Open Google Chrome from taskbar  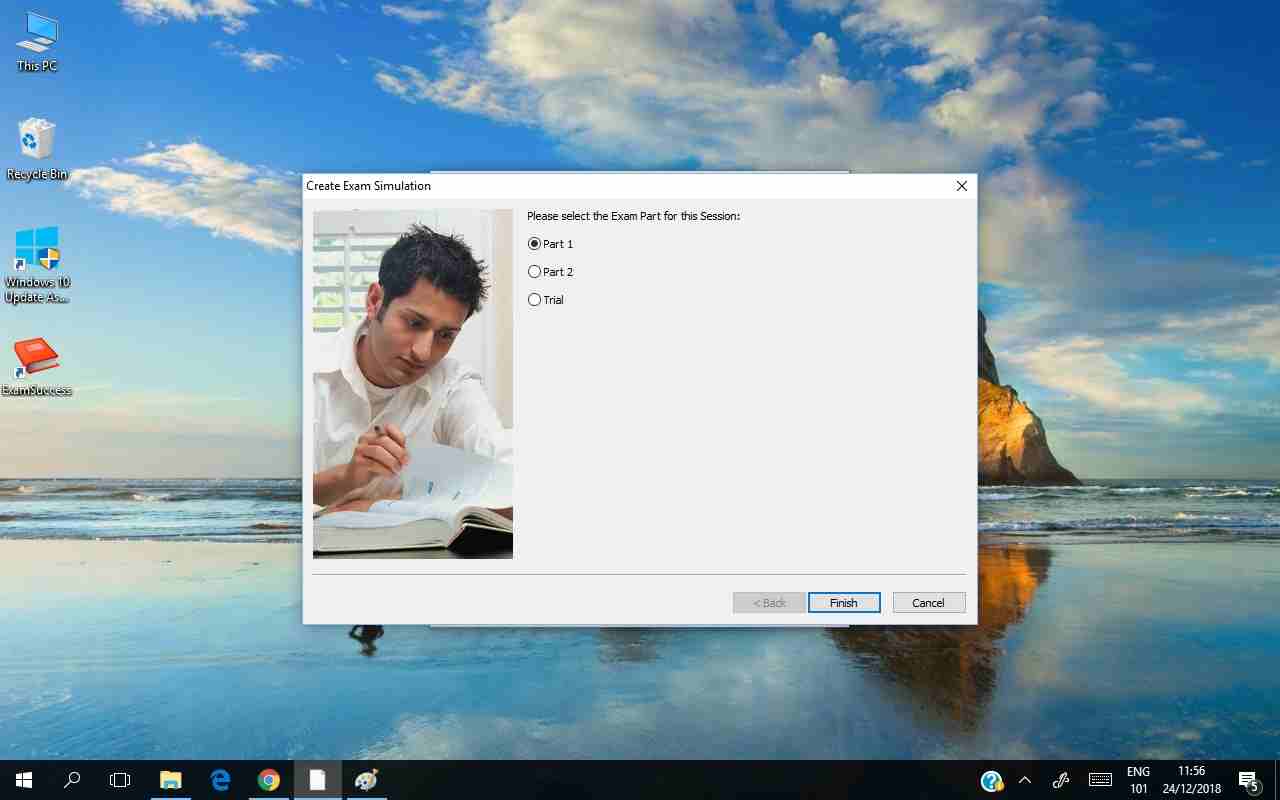268,780
